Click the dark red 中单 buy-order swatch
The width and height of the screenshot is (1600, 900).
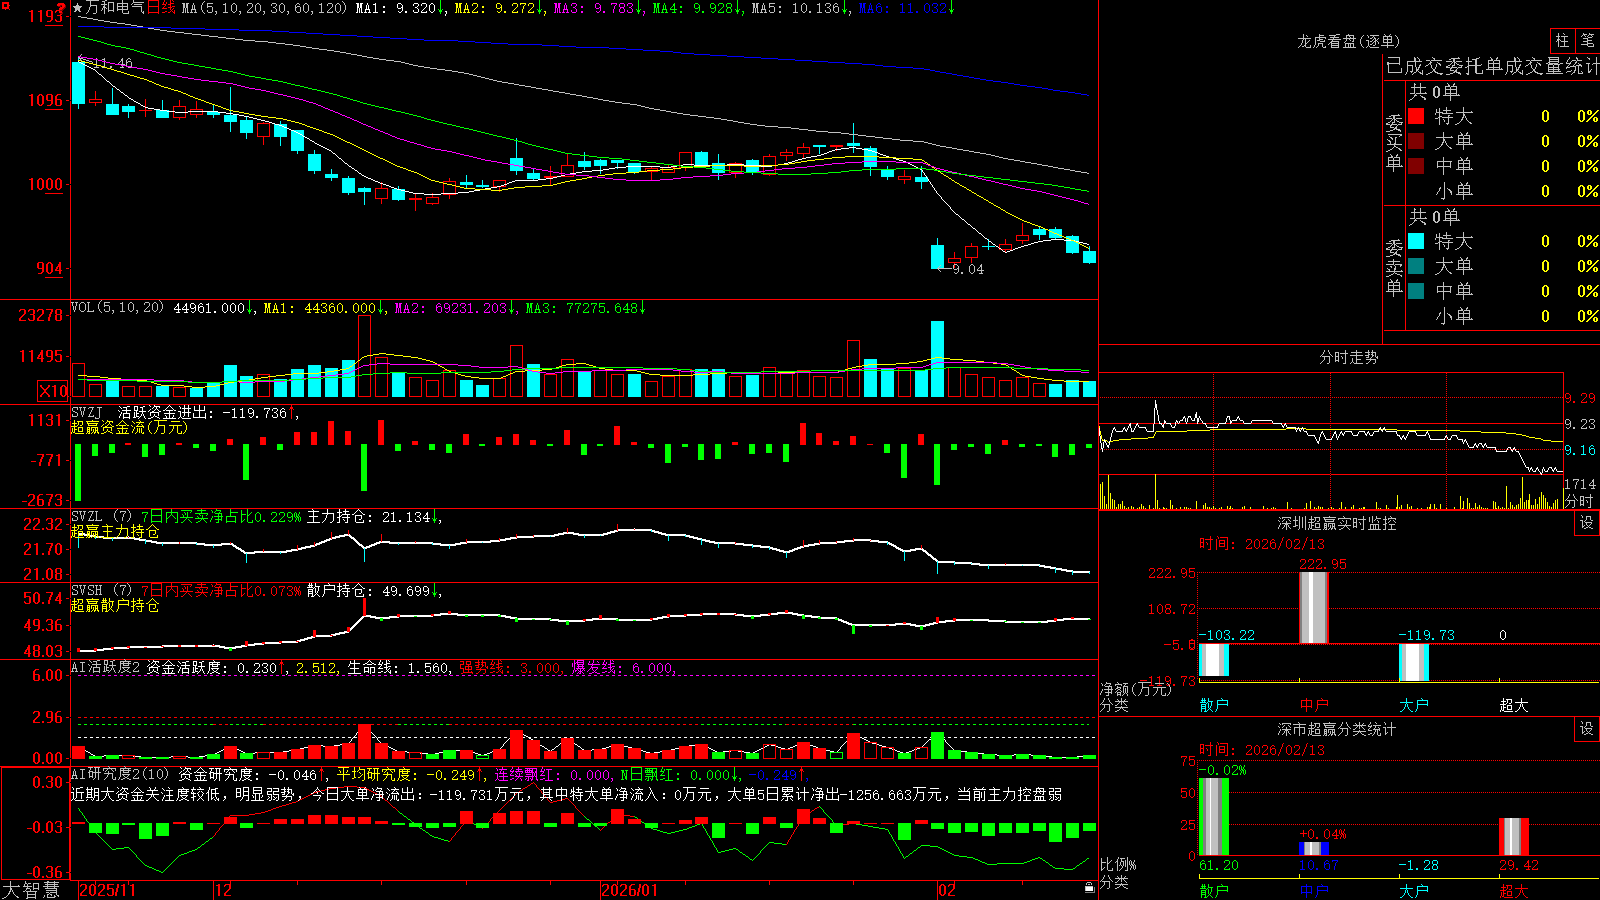pos(1416,166)
